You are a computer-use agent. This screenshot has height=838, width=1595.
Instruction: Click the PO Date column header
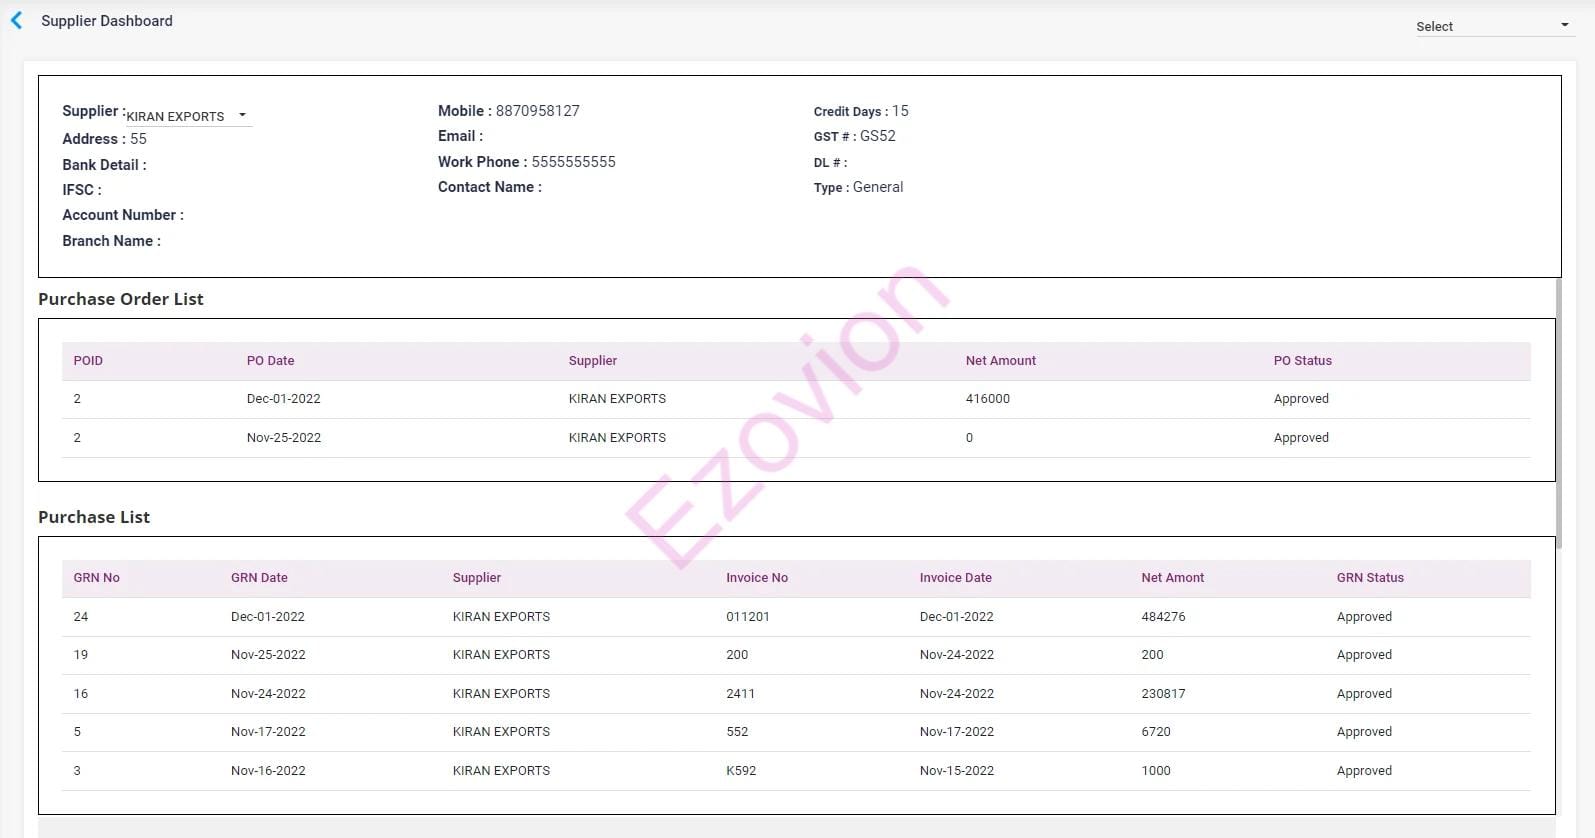point(270,361)
